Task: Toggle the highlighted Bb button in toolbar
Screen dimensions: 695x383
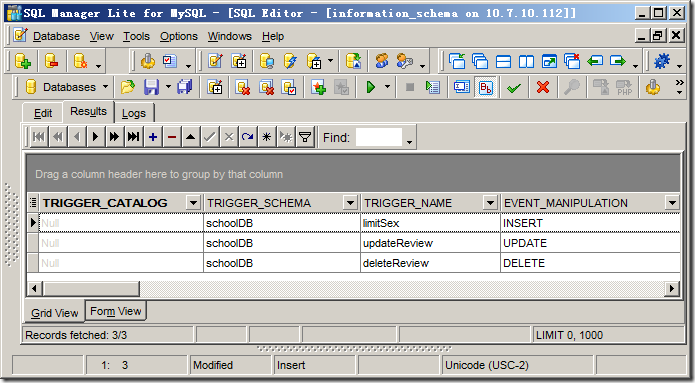Action: (x=485, y=87)
